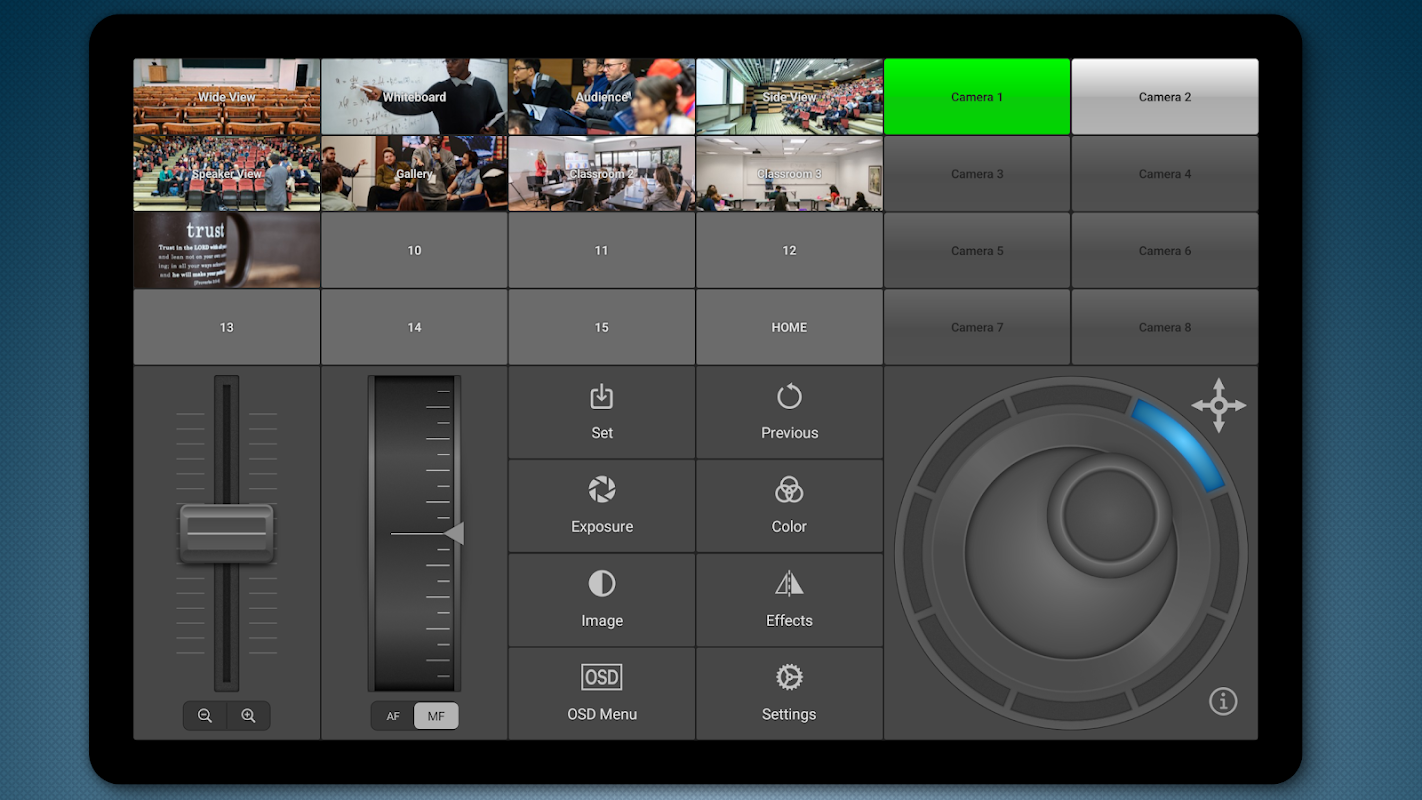The width and height of the screenshot is (1422, 800).
Task: Recall preset 12
Action: [789, 251]
